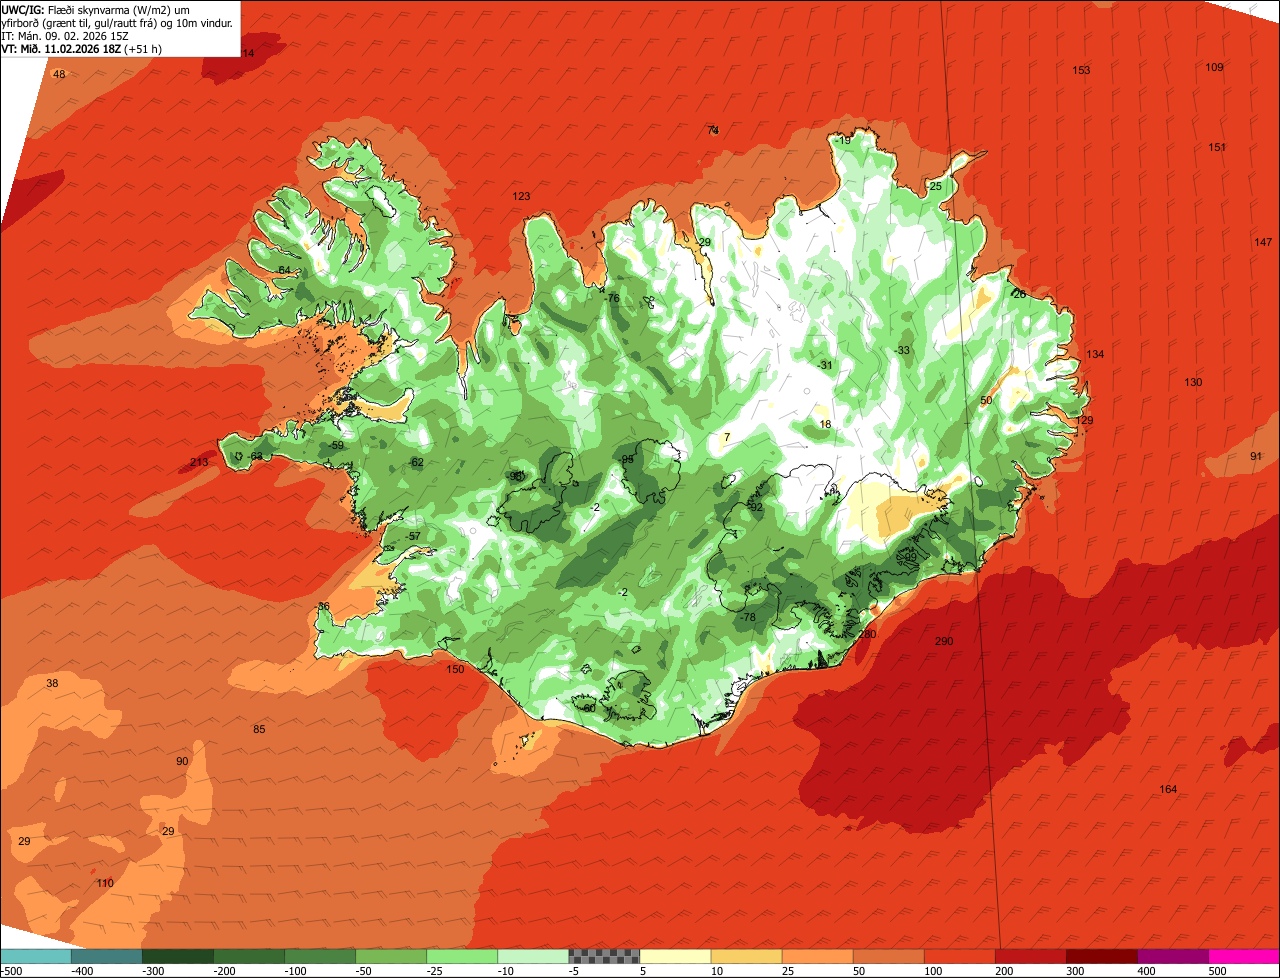Click the map value "153" in the northeast sea
The width and height of the screenshot is (1280, 978).
[x=1081, y=70]
